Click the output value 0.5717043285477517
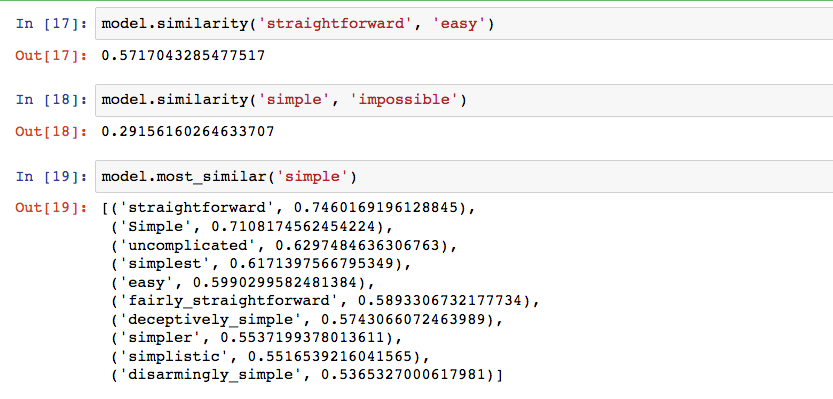The image size is (833, 399). 183,55
